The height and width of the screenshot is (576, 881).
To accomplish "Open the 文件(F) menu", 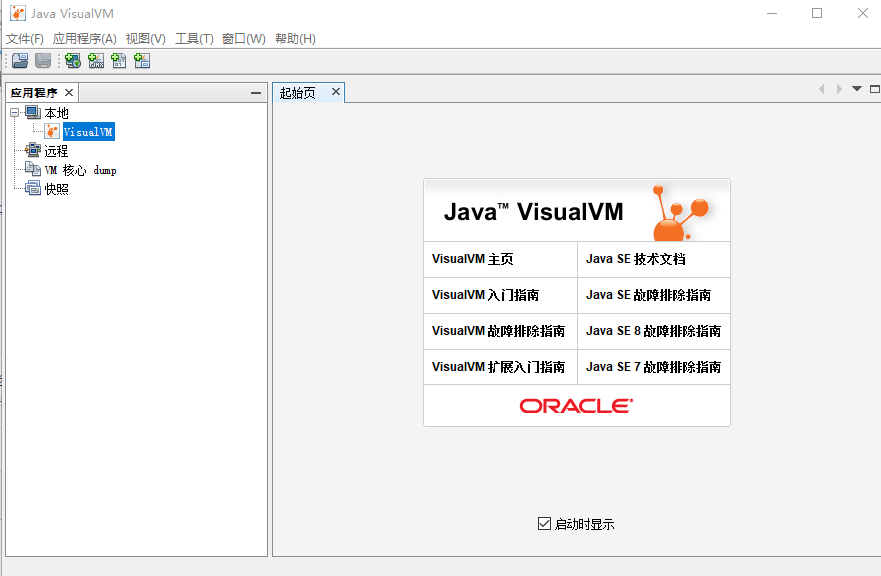I will point(25,39).
